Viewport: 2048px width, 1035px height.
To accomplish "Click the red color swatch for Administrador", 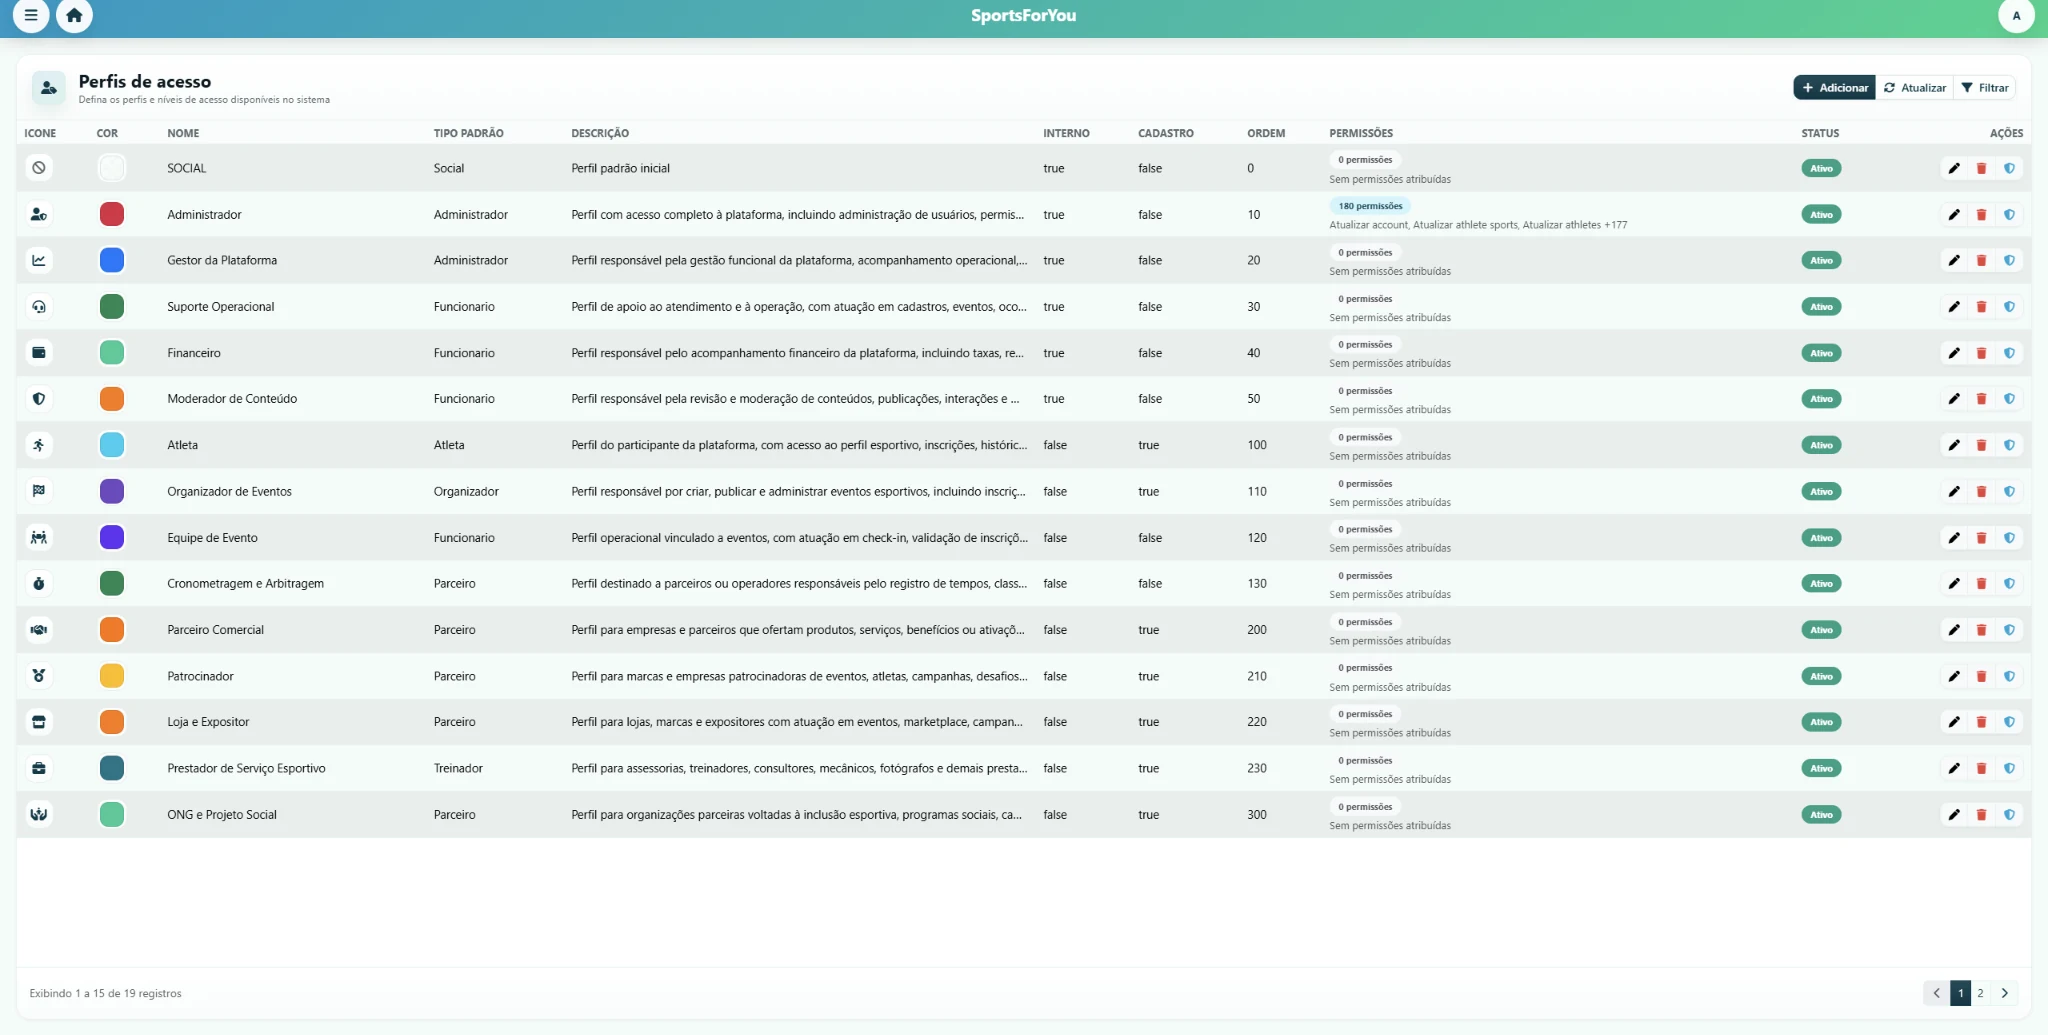I will (112, 215).
